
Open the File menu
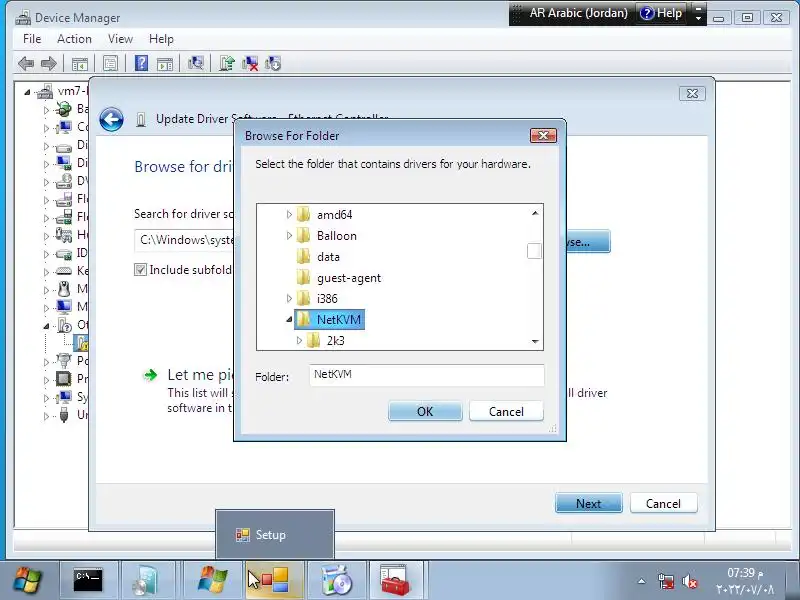pyautogui.click(x=32, y=39)
